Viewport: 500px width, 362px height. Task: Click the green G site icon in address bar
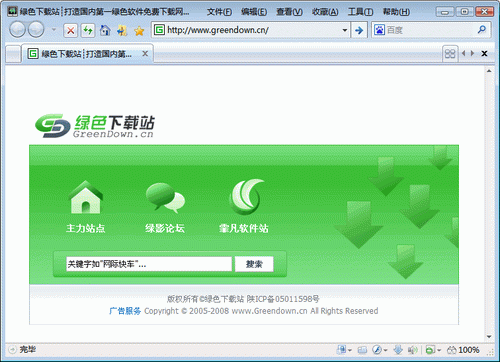(159, 30)
